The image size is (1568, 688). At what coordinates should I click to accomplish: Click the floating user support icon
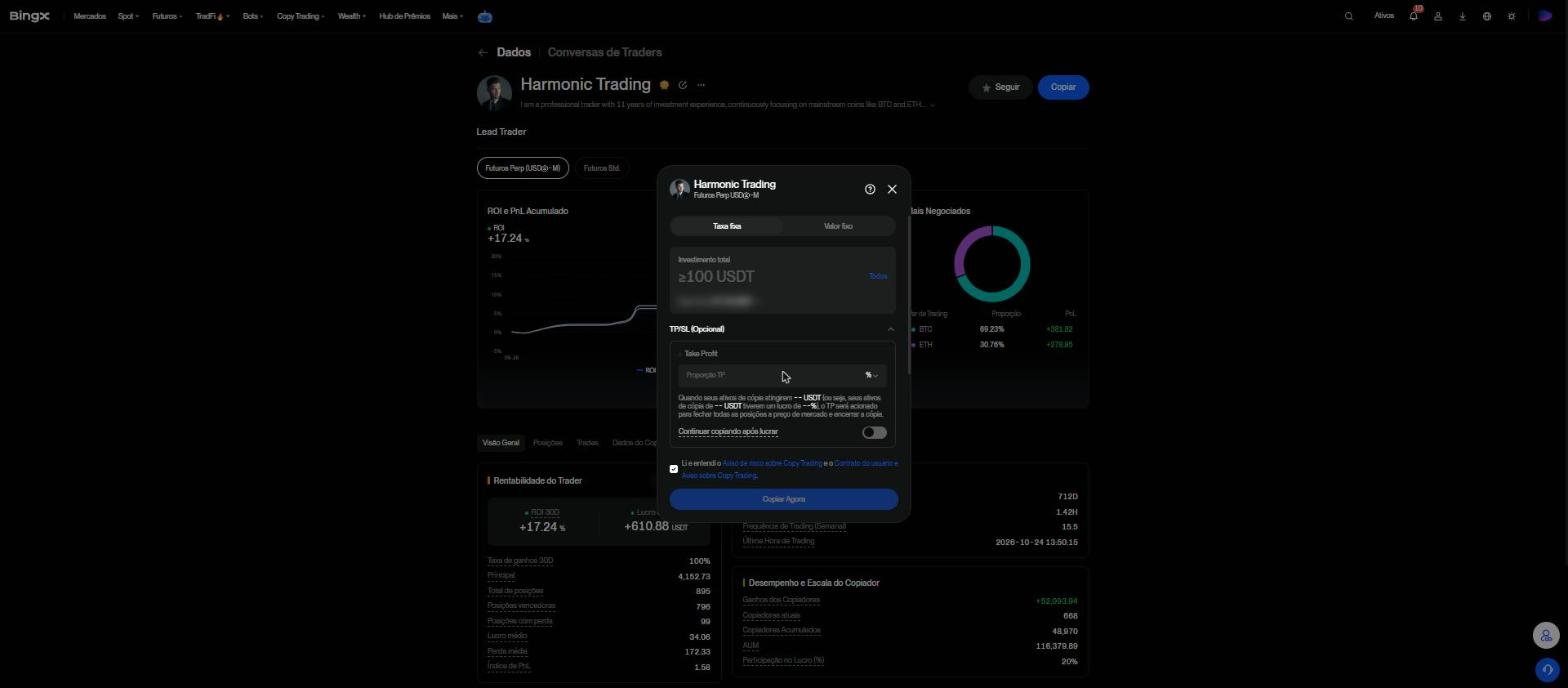tap(1546, 635)
